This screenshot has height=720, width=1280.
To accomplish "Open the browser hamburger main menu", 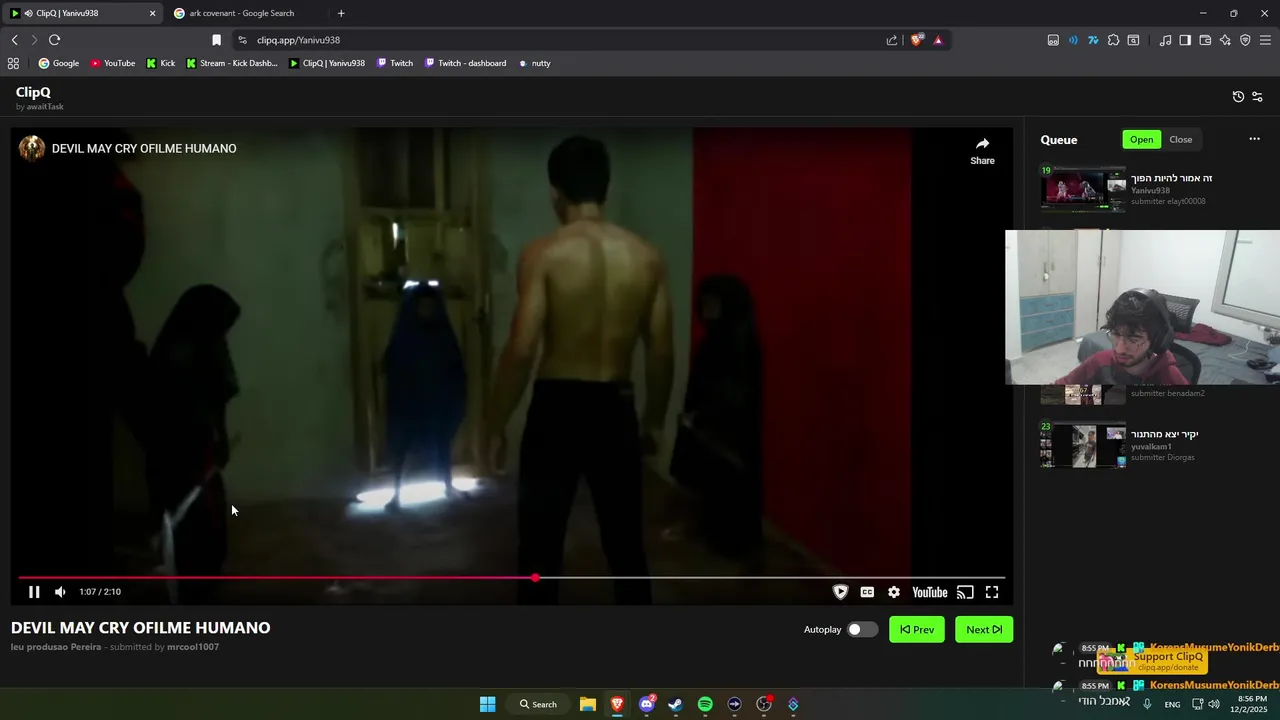I will pyautogui.click(x=1265, y=40).
